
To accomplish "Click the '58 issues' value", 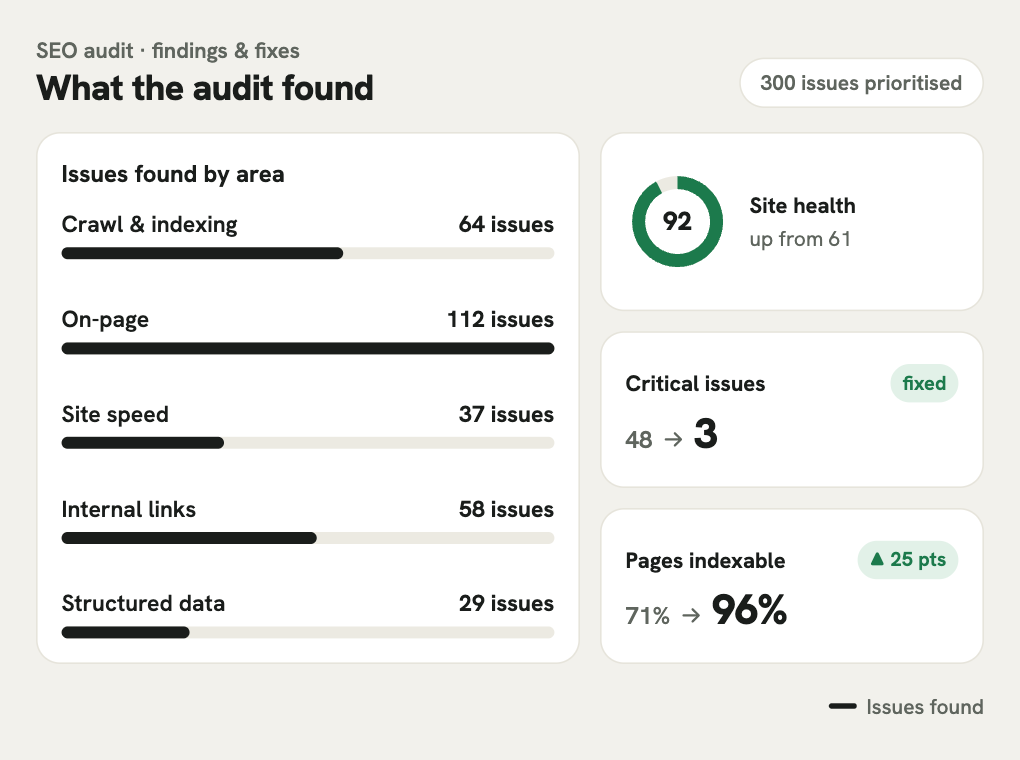I will [x=506, y=509].
